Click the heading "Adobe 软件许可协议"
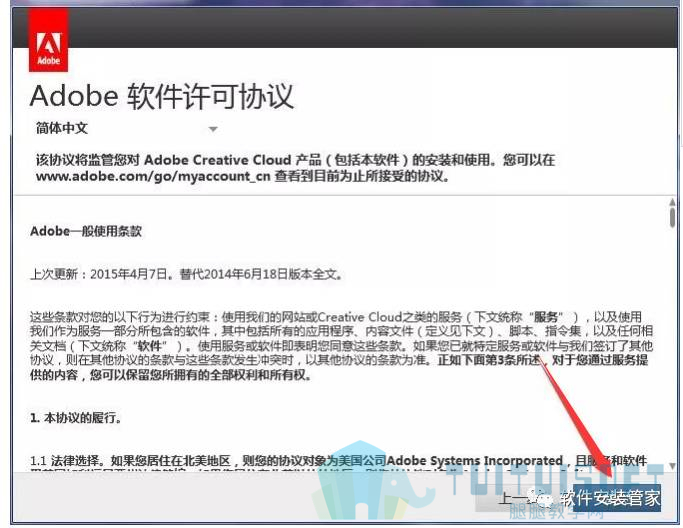The width and height of the screenshot is (683, 528). 162,96
